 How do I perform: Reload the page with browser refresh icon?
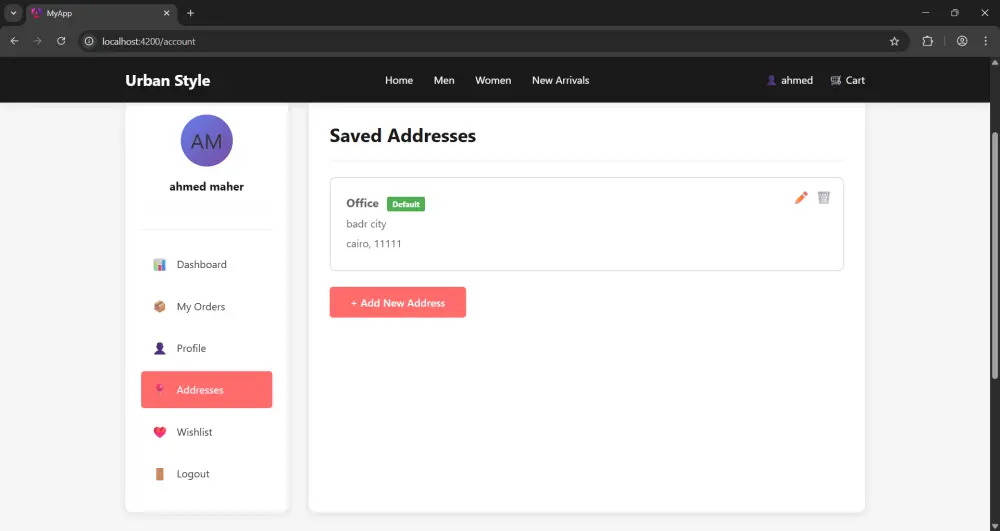click(61, 41)
